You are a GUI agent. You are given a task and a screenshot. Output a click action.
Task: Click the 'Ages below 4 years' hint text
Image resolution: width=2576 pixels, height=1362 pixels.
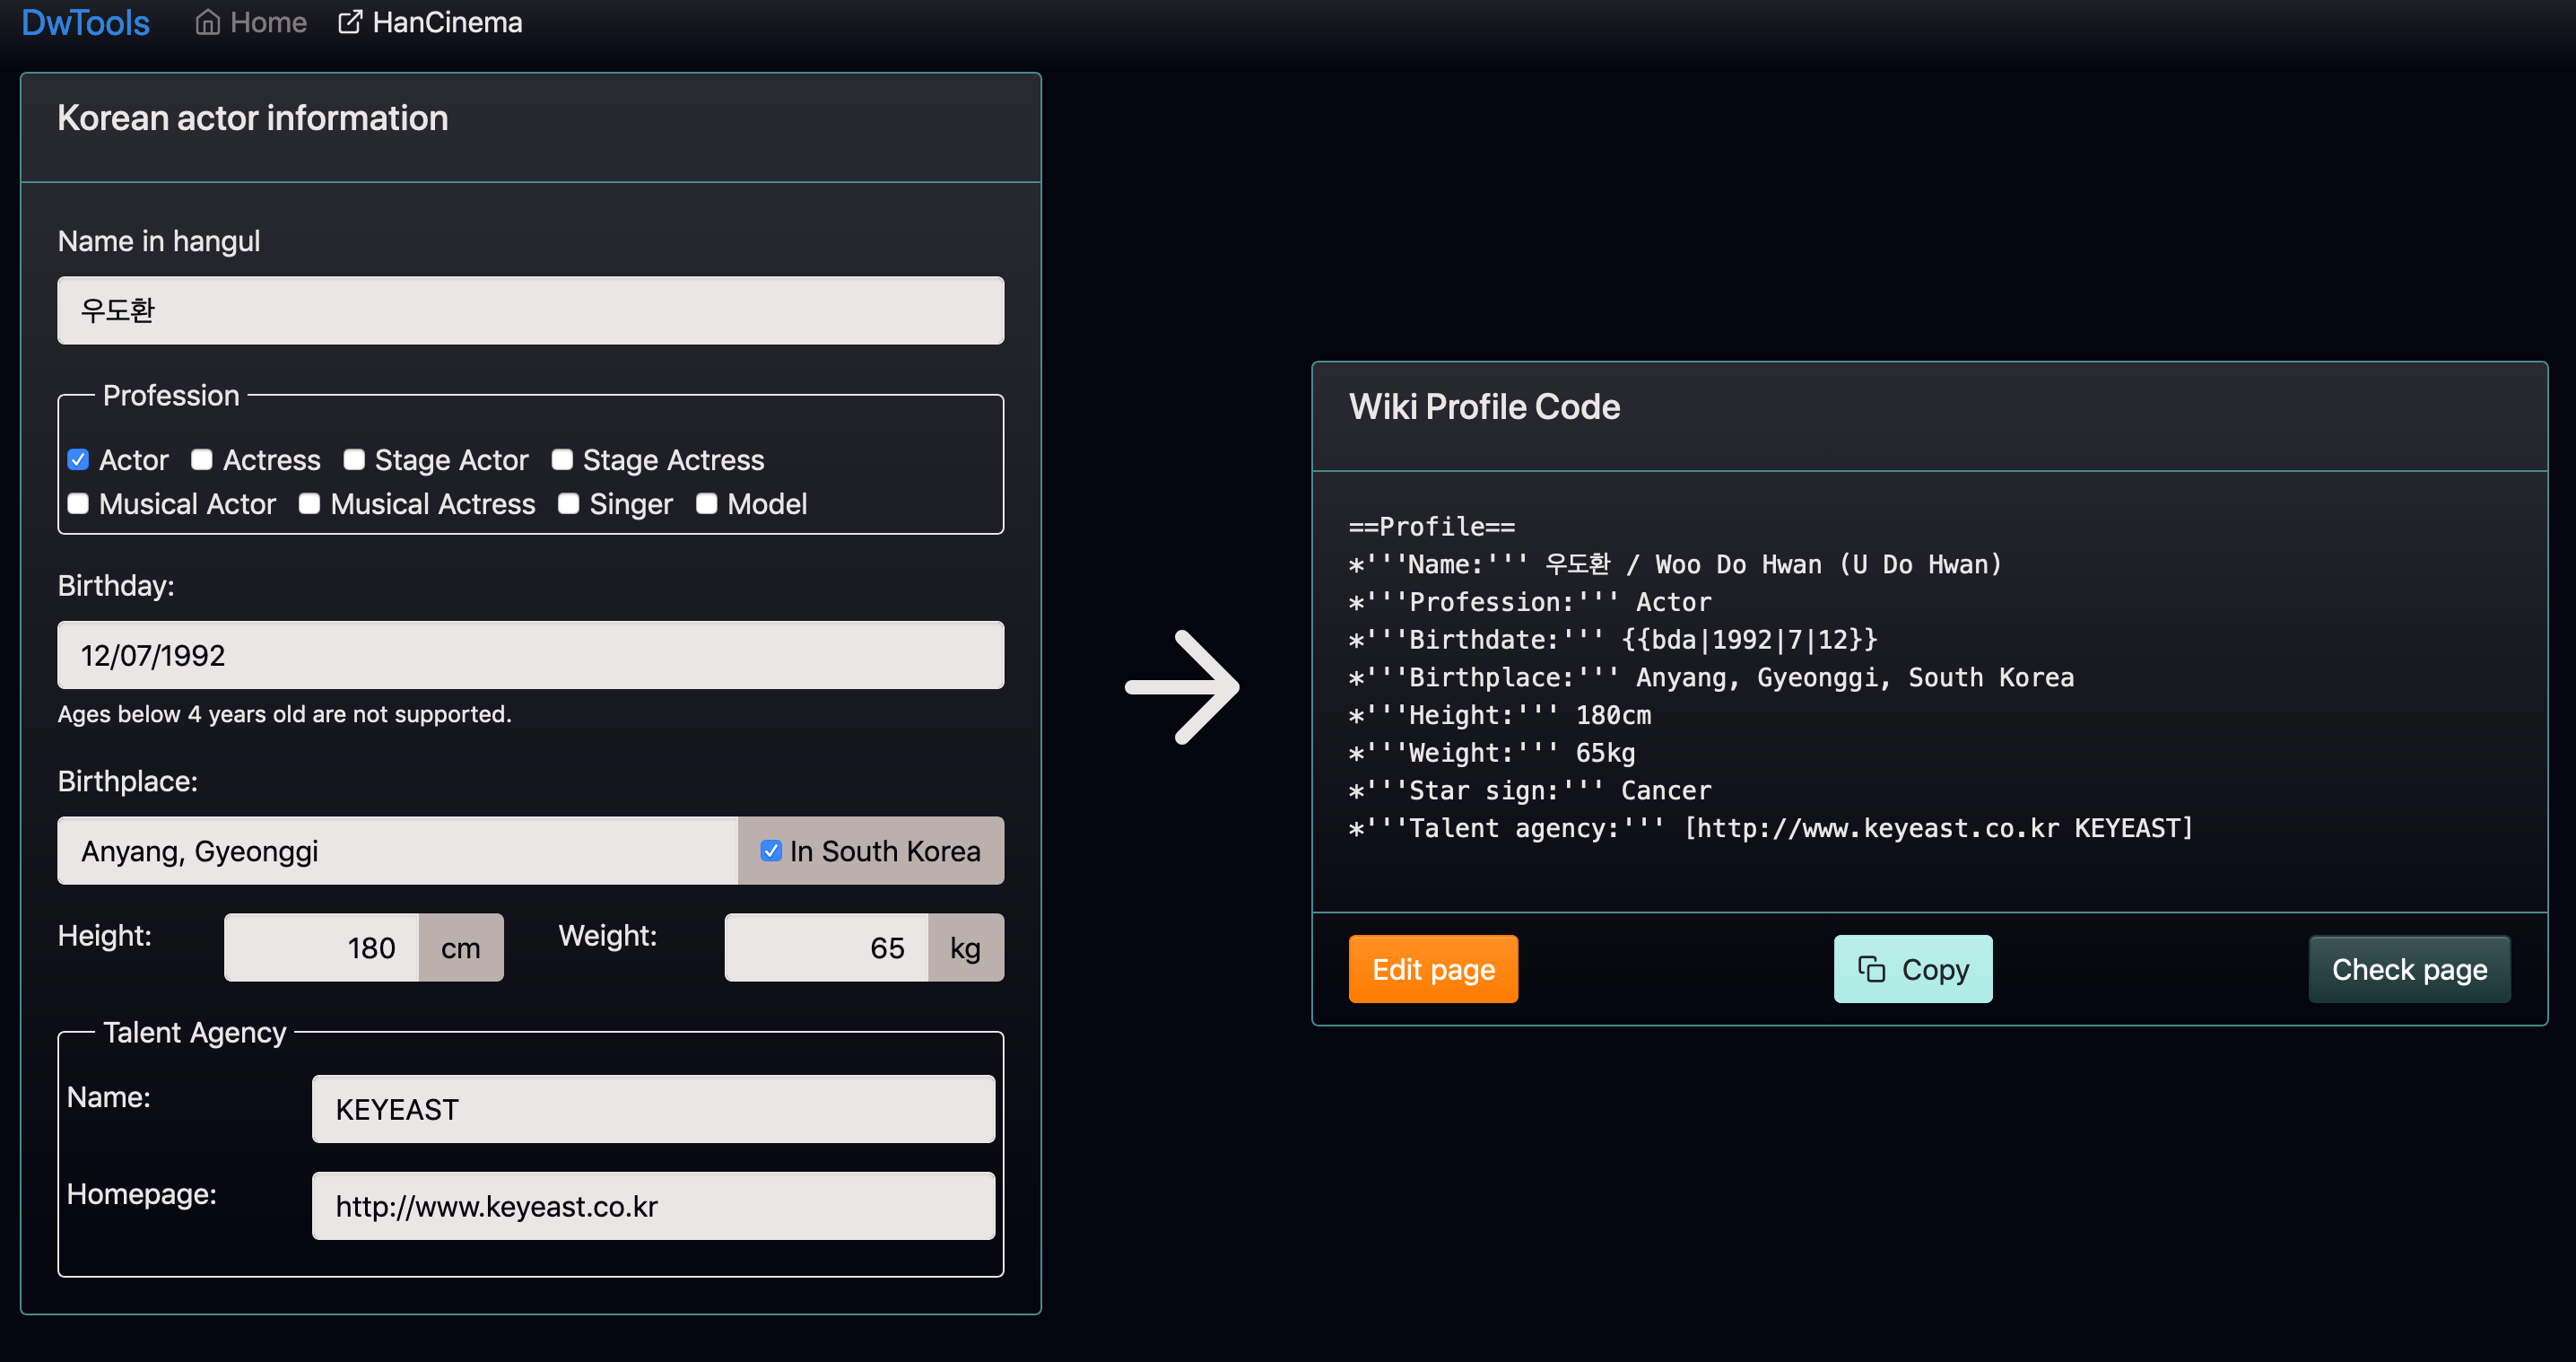[x=284, y=714]
